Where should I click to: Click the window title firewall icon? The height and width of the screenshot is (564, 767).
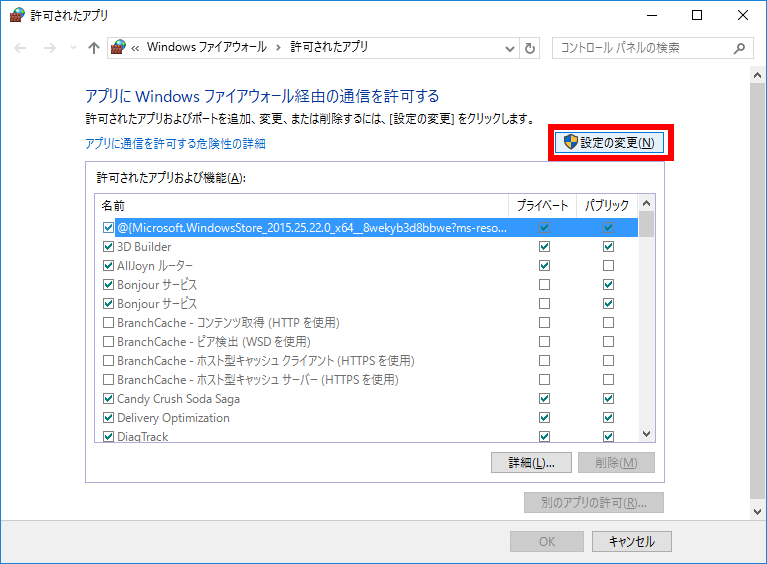(x=17, y=15)
